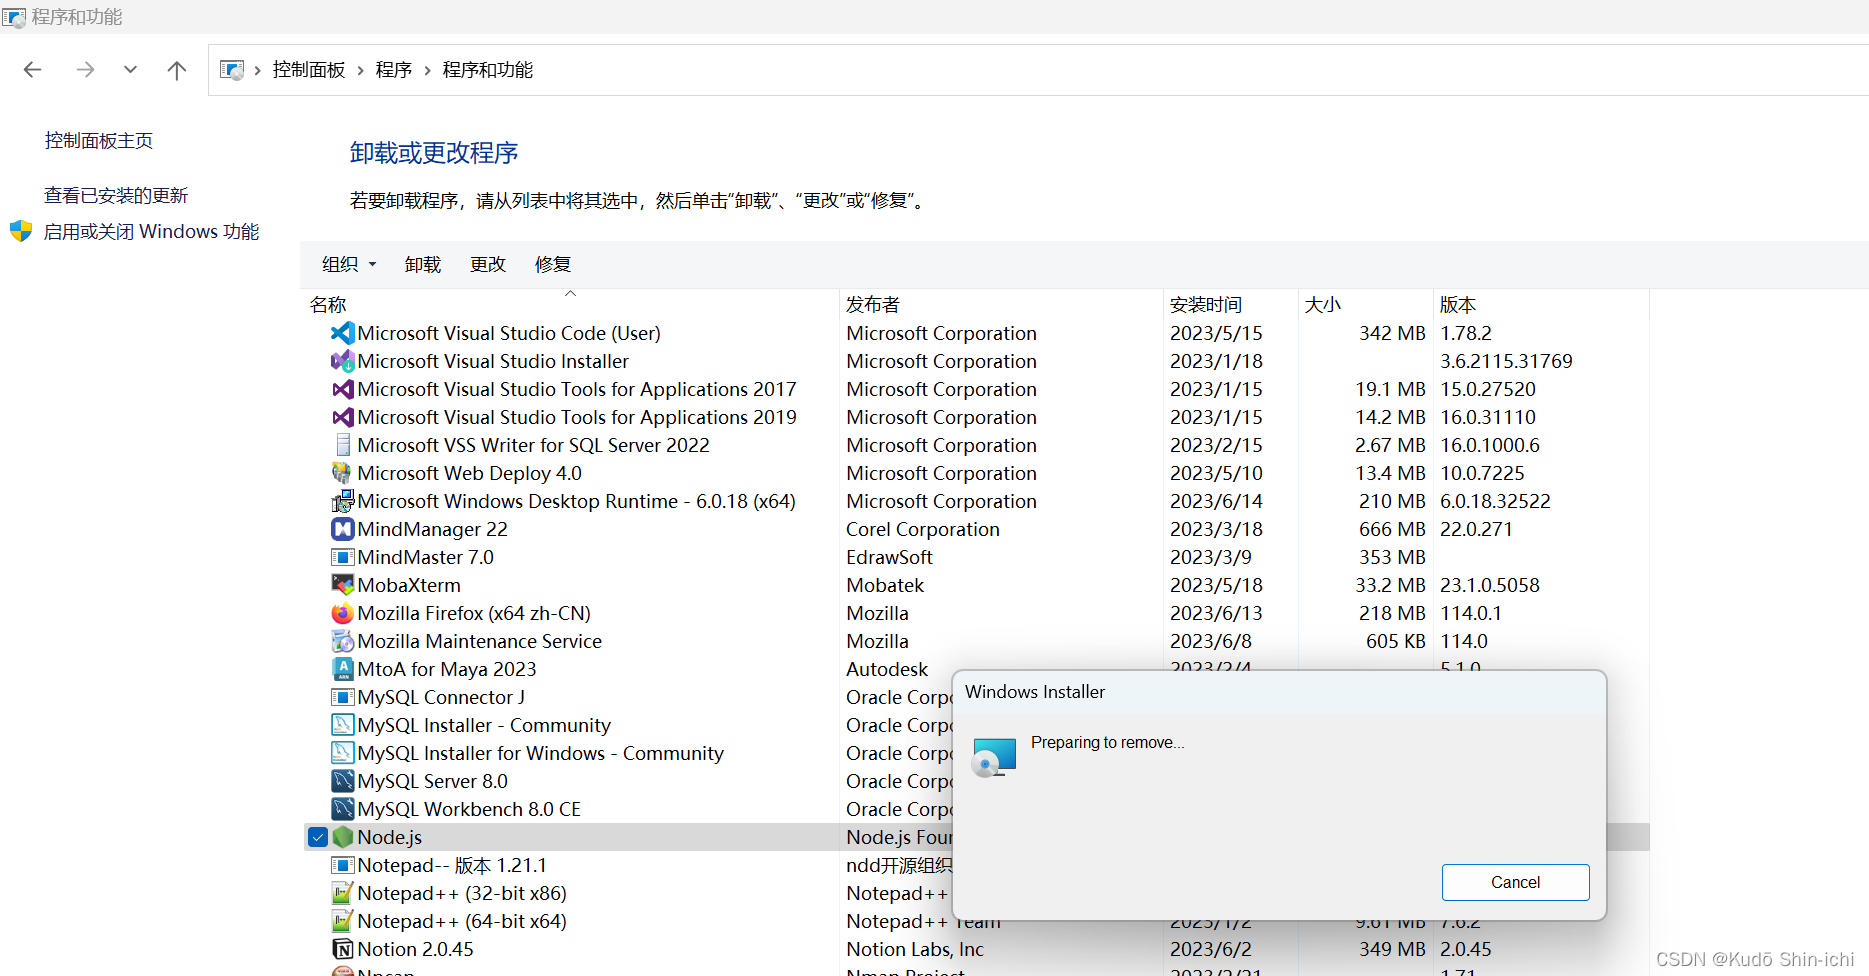The width and height of the screenshot is (1869, 976).
Task: Click the Windows Desktop Runtime icon
Action: pos(343,501)
